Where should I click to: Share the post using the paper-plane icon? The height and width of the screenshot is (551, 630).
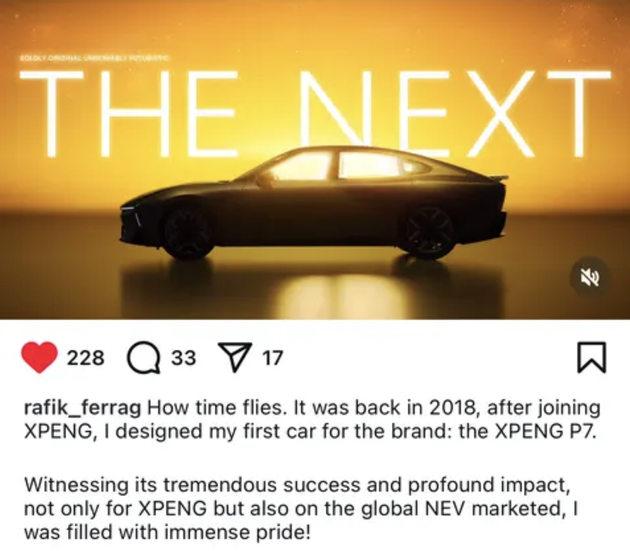coord(234,356)
